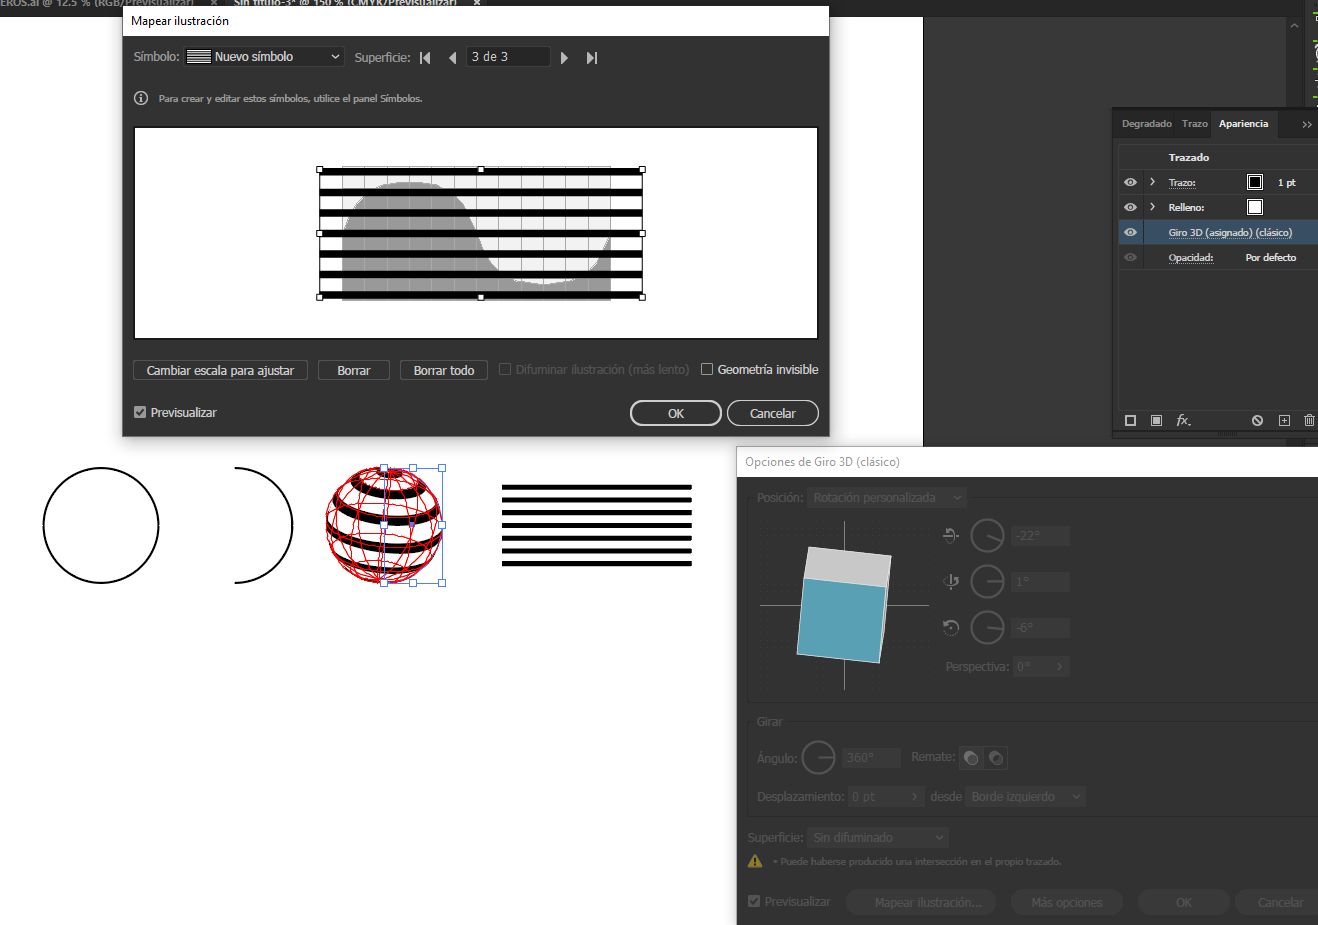Toggle Previsualizar in Giro 3D dialog
Image resolution: width=1318 pixels, height=925 pixels.
[x=754, y=901]
